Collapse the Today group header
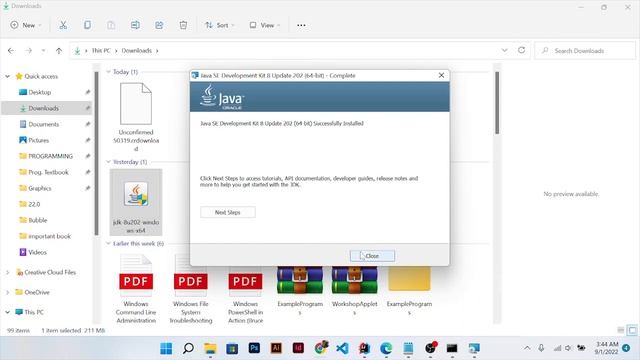This screenshot has width=640, height=360. (x=109, y=72)
